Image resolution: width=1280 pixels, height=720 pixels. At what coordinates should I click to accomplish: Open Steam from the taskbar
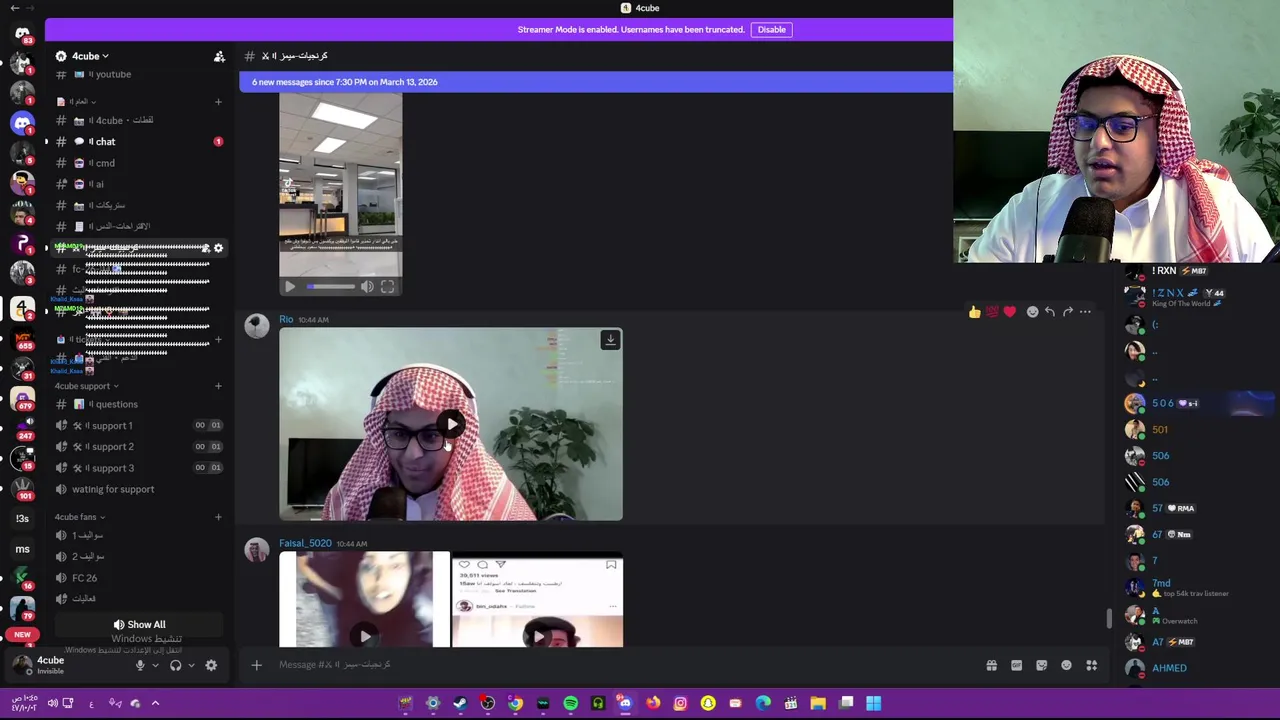(x=460, y=703)
